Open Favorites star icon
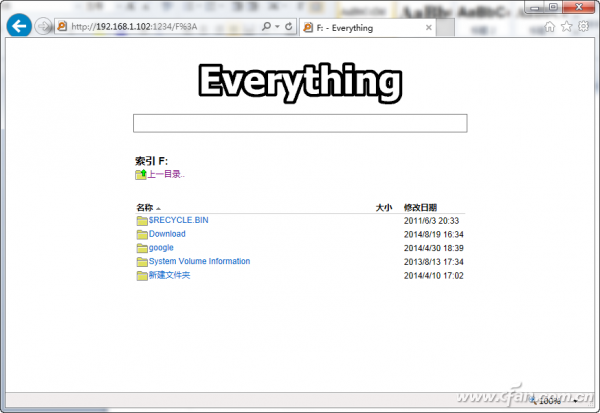 [x=566, y=26]
